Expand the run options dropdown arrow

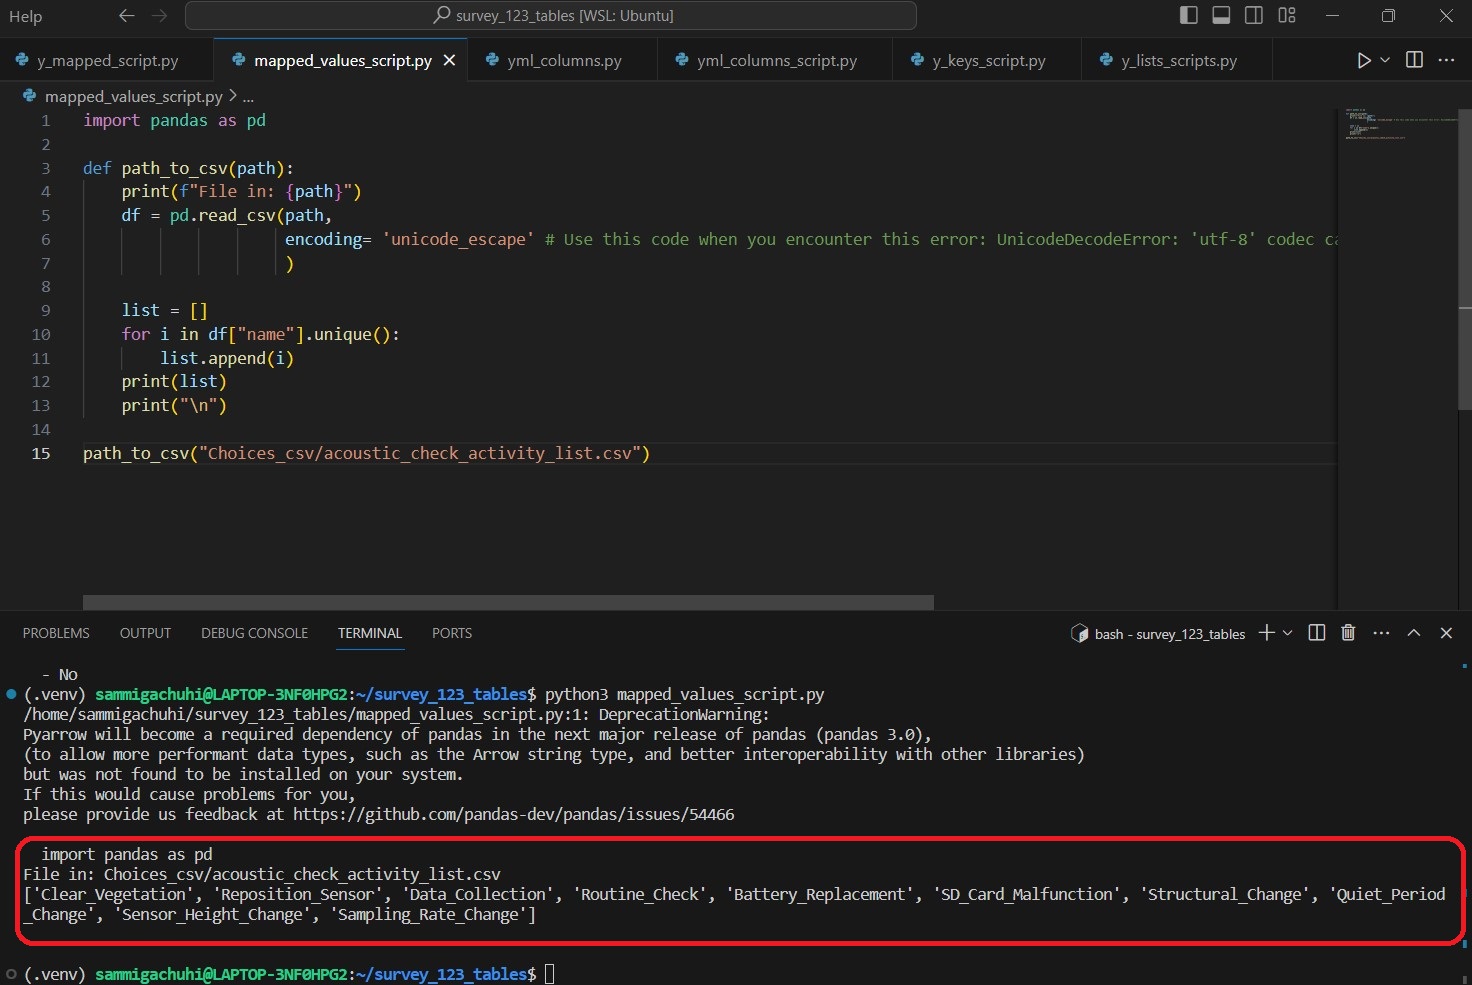(x=1385, y=60)
